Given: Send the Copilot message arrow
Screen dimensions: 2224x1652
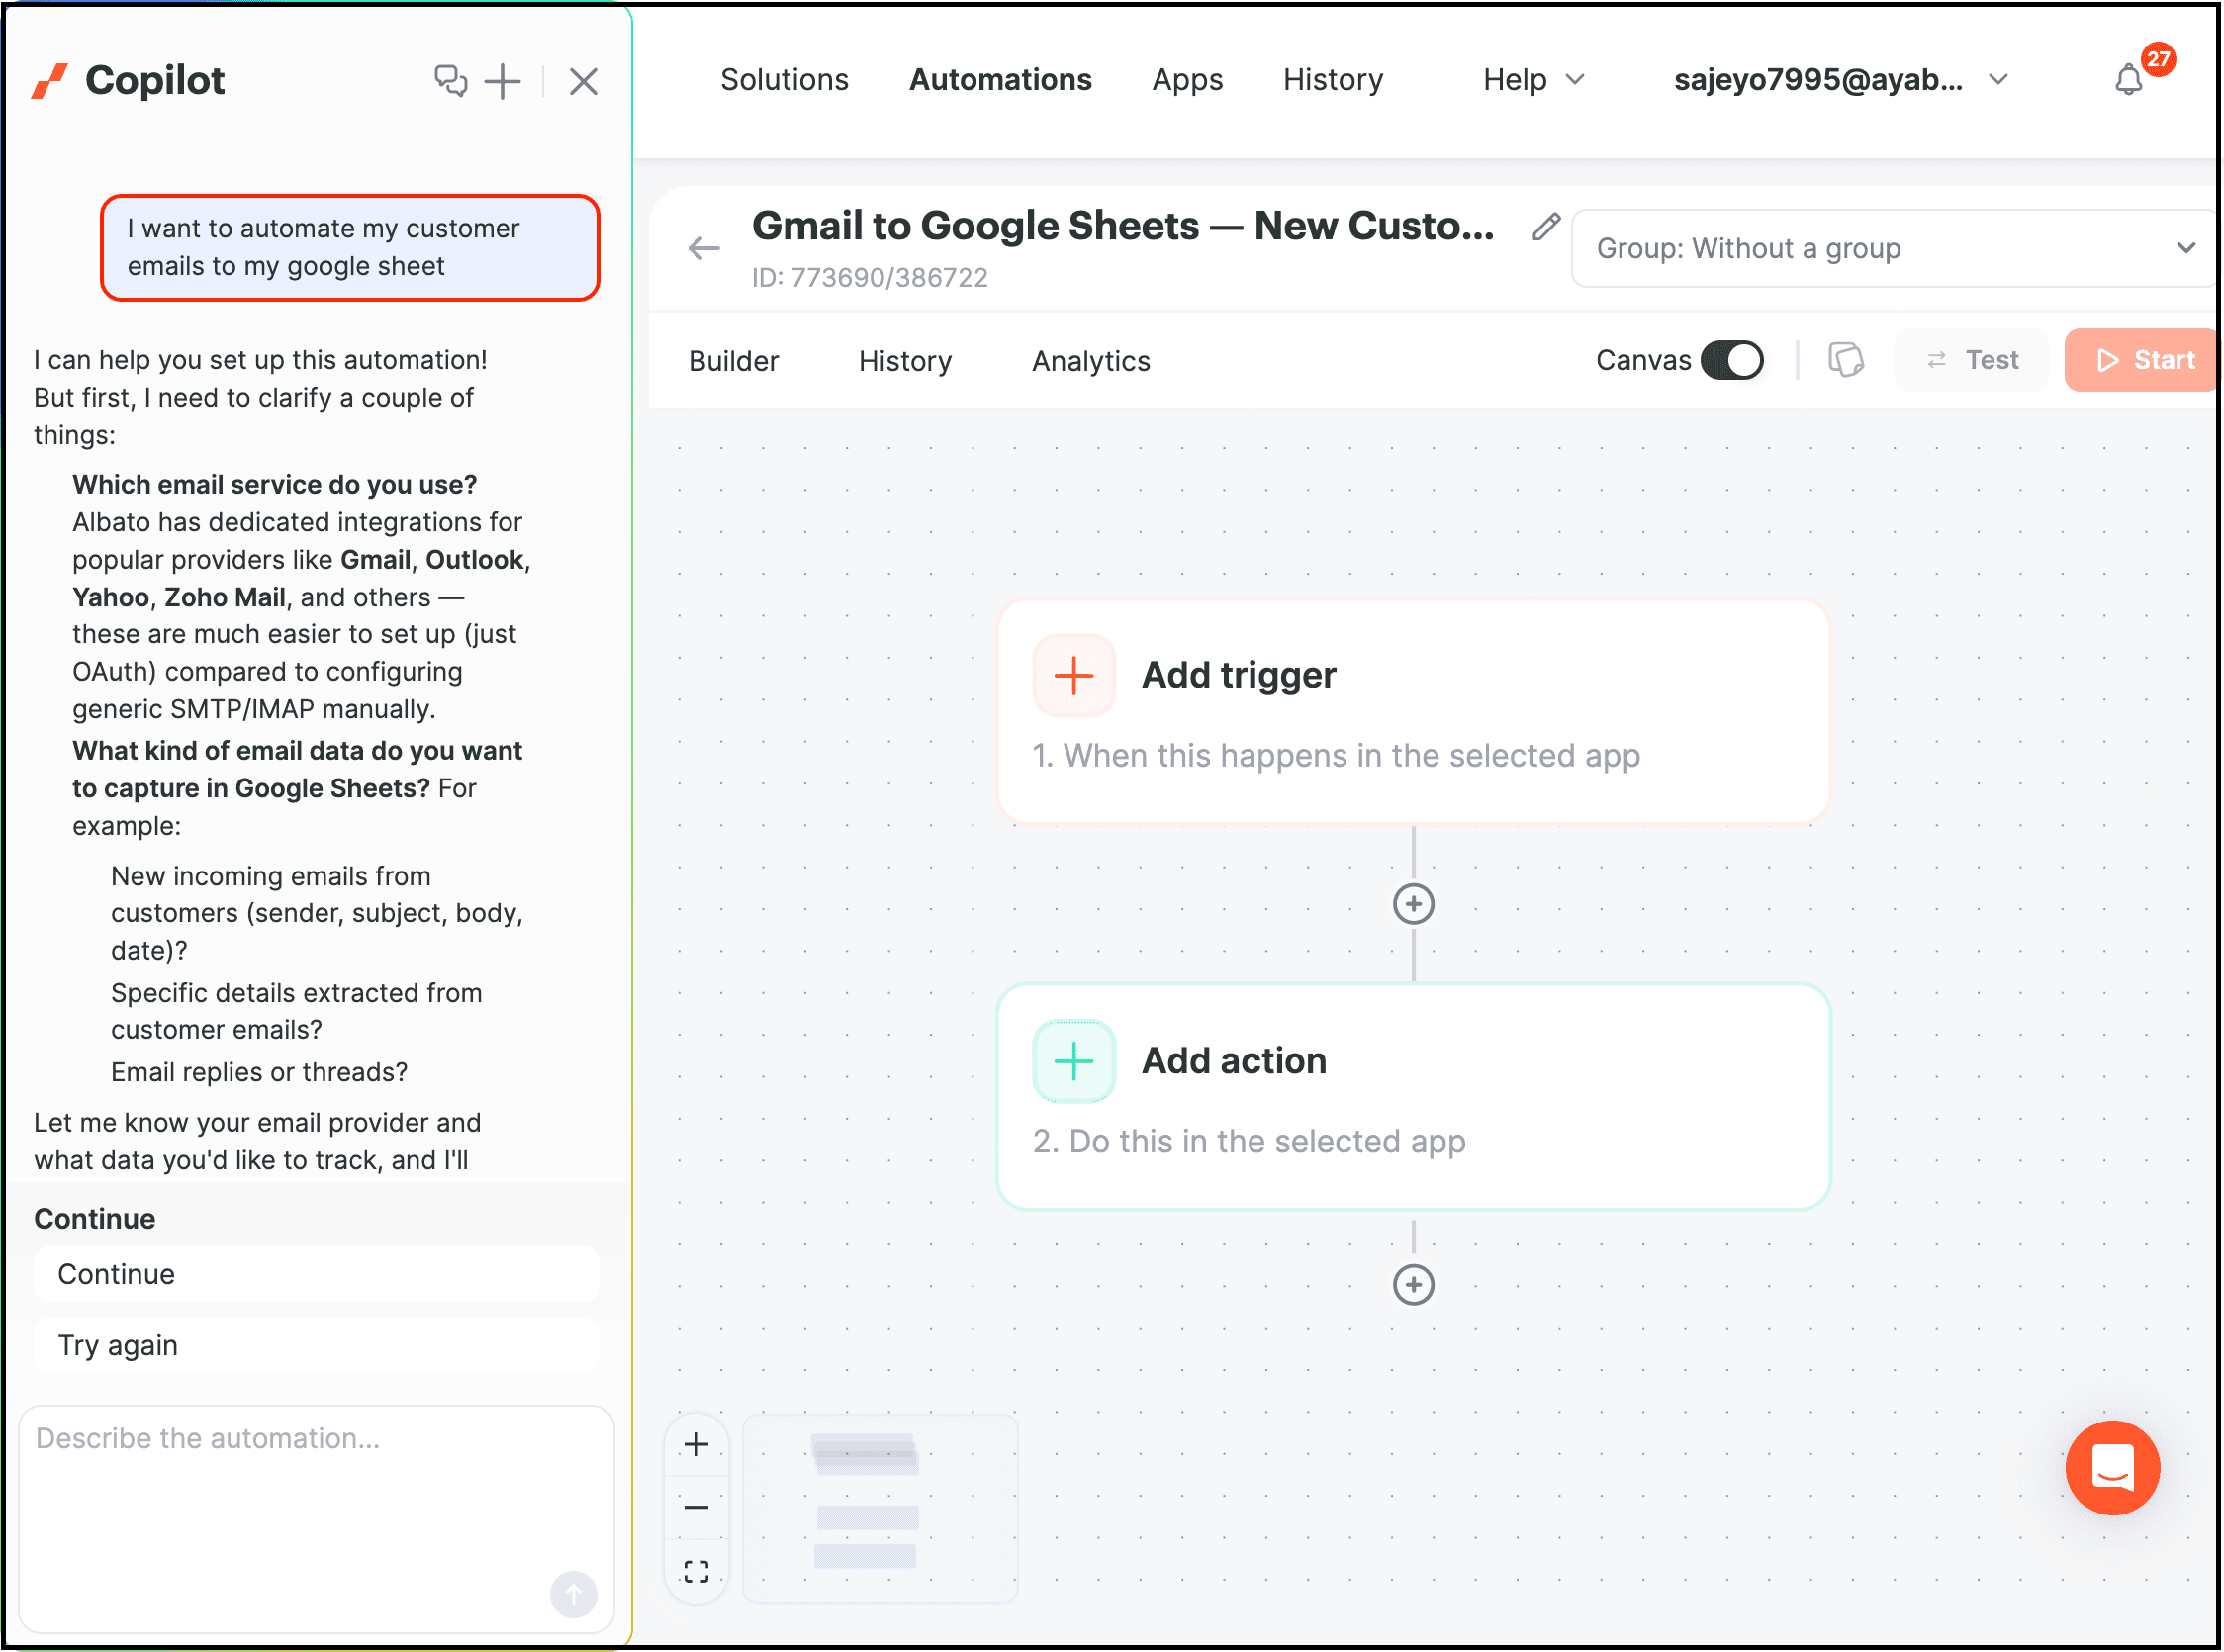Looking at the screenshot, I should (x=574, y=1594).
